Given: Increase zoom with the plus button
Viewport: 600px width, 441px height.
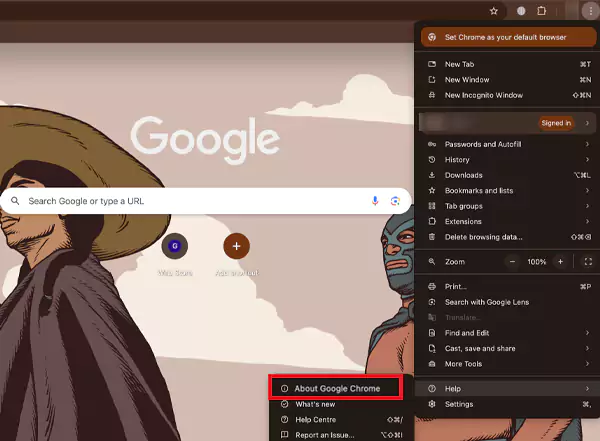Looking at the screenshot, I should 561,261.
